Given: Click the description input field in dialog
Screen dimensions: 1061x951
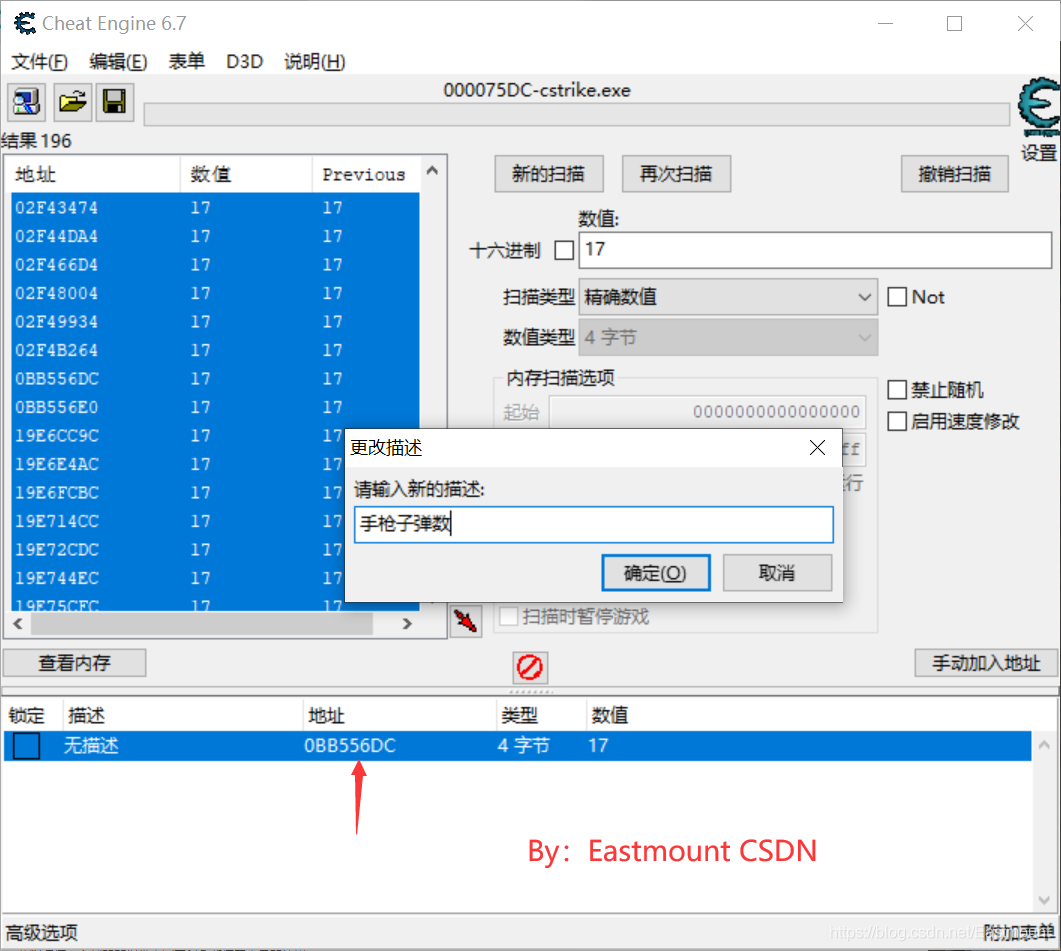Looking at the screenshot, I should click(593, 525).
